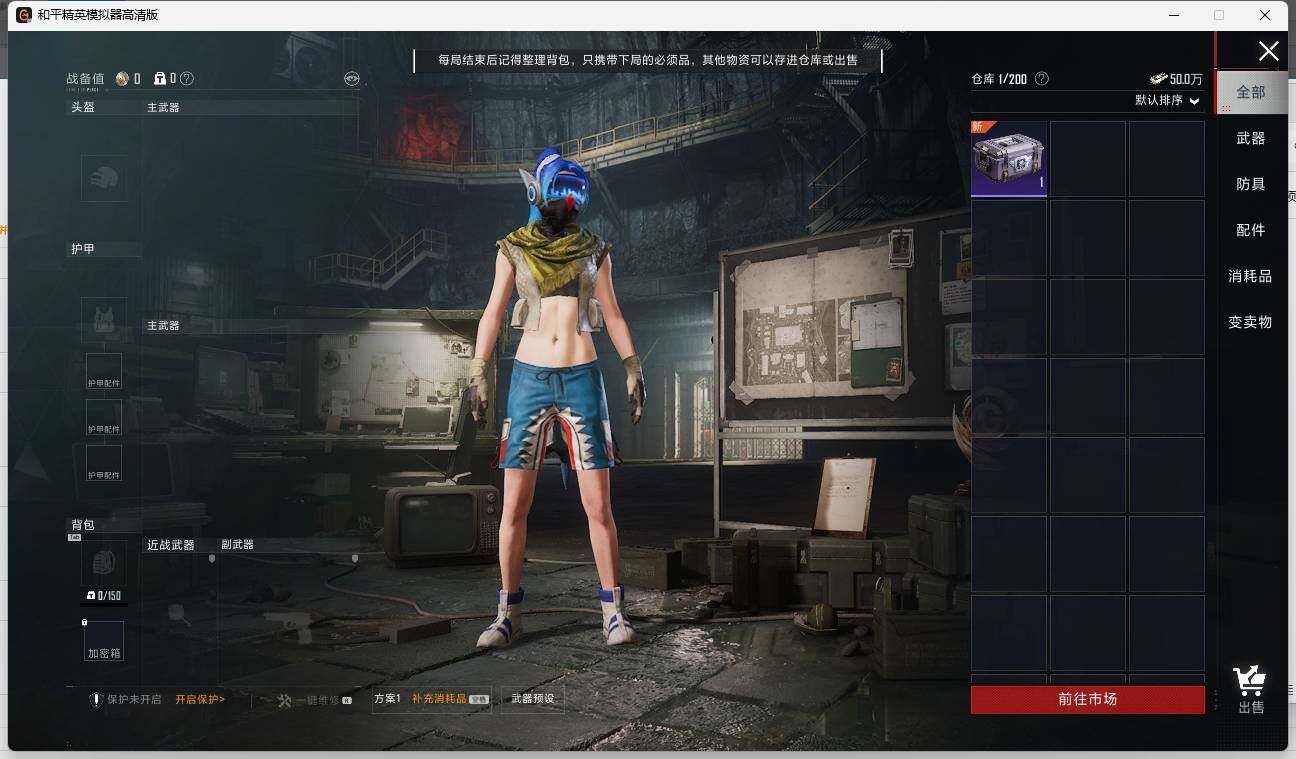Toggle the eye visibility icon near 战备值
The width and height of the screenshot is (1296, 759).
tap(351, 78)
